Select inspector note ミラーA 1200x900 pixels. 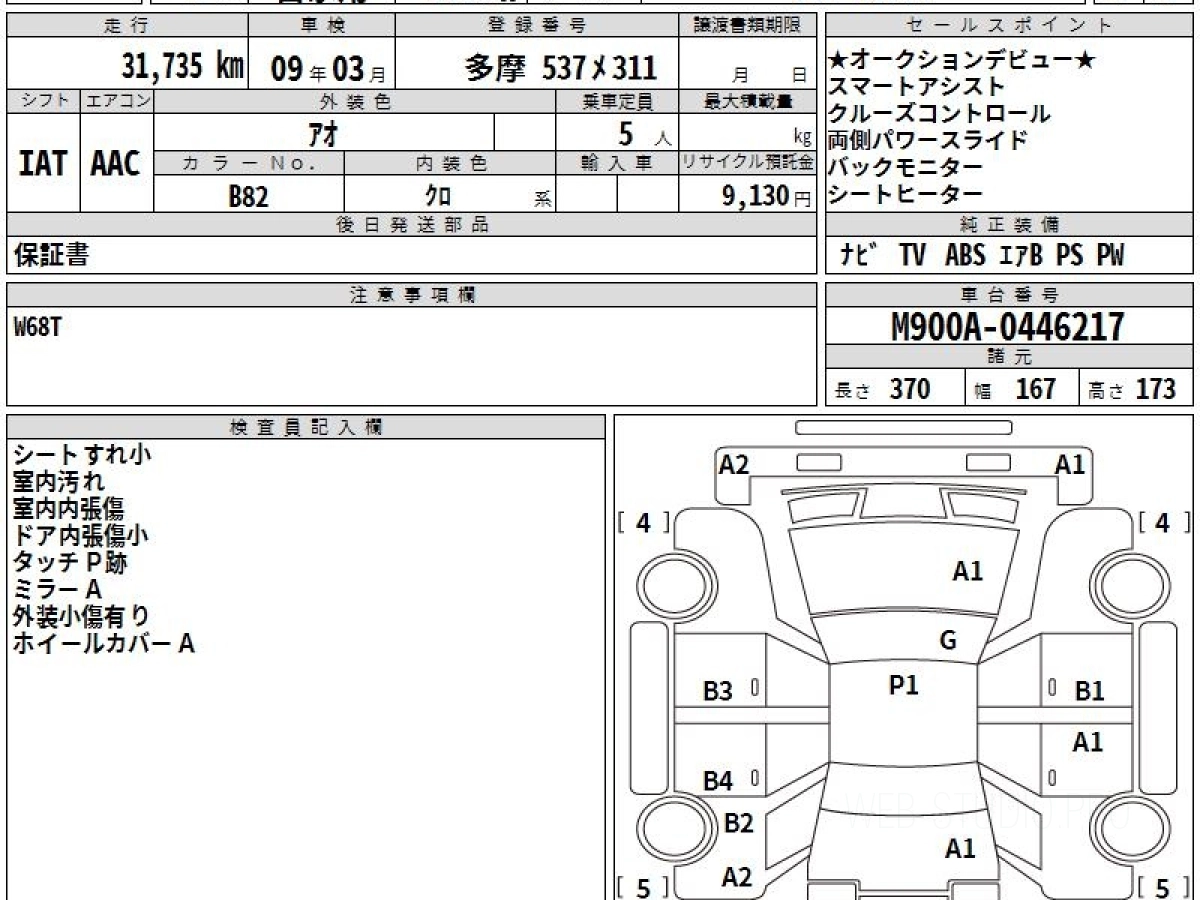(x=57, y=589)
